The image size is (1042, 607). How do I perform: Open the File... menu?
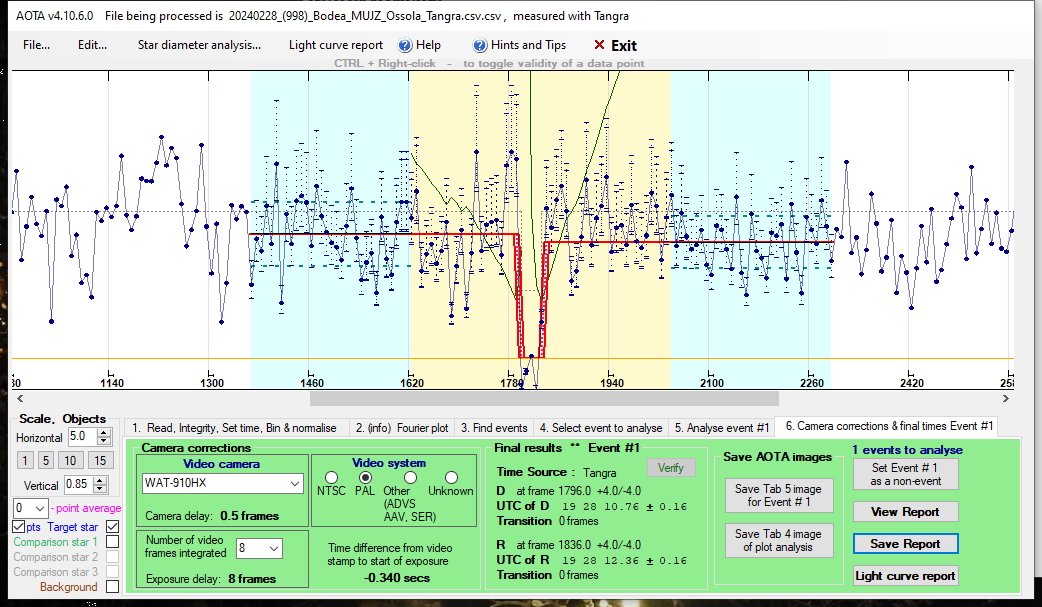pos(37,45)
